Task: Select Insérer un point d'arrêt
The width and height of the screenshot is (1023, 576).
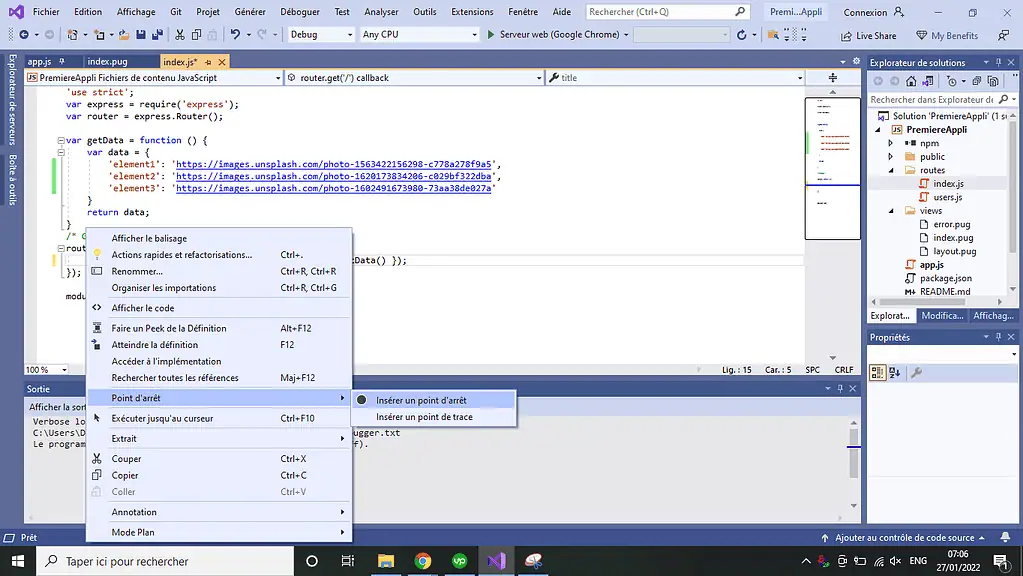Action: (x=421, y=400)
